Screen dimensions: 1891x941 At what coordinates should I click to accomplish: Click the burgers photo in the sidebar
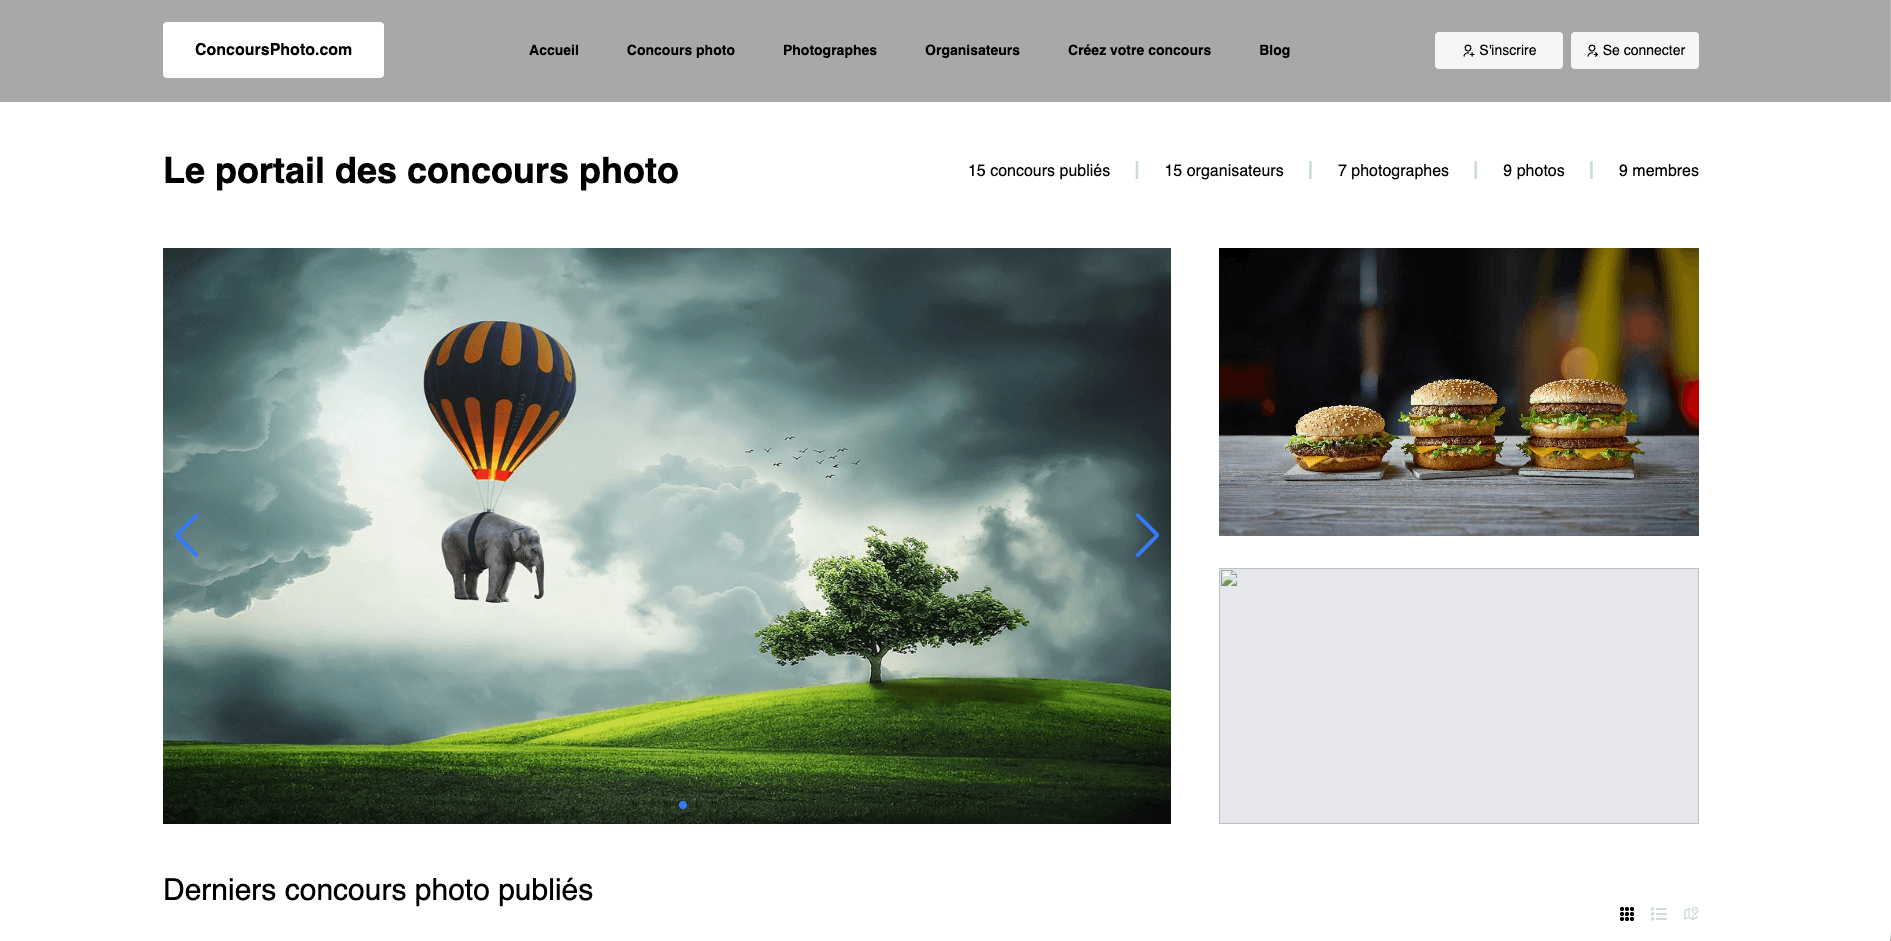[x=1458, y=392]
